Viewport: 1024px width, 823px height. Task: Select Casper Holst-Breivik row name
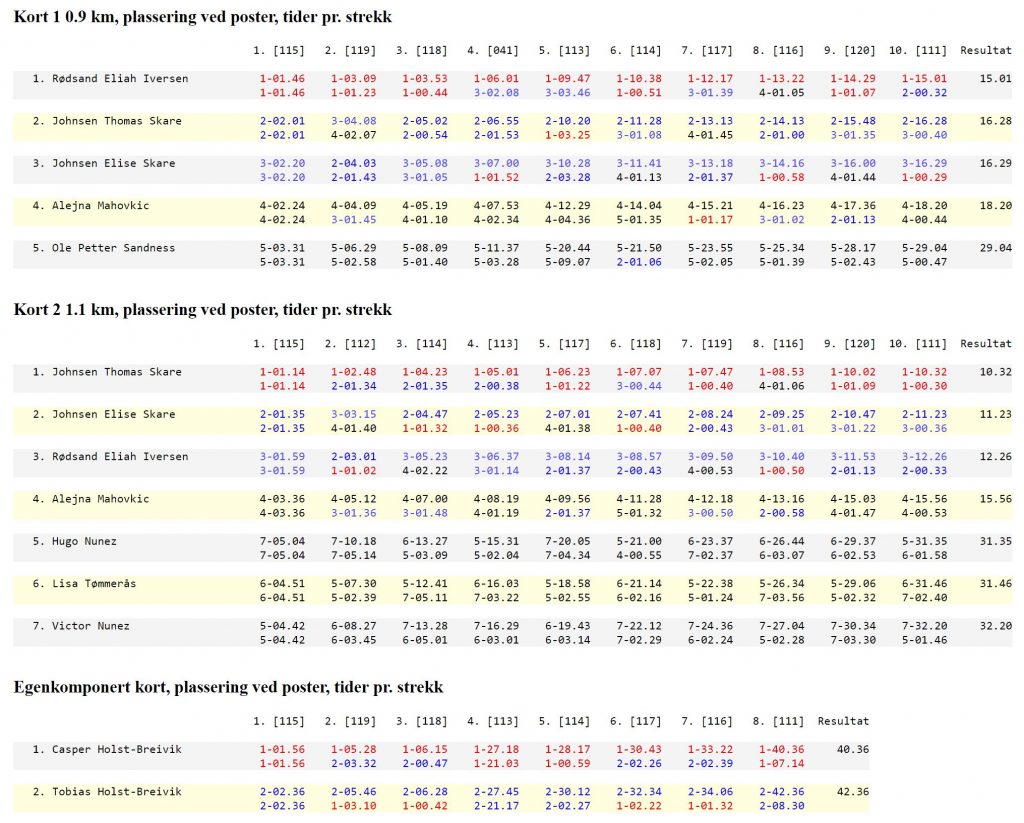pos(116,749)
